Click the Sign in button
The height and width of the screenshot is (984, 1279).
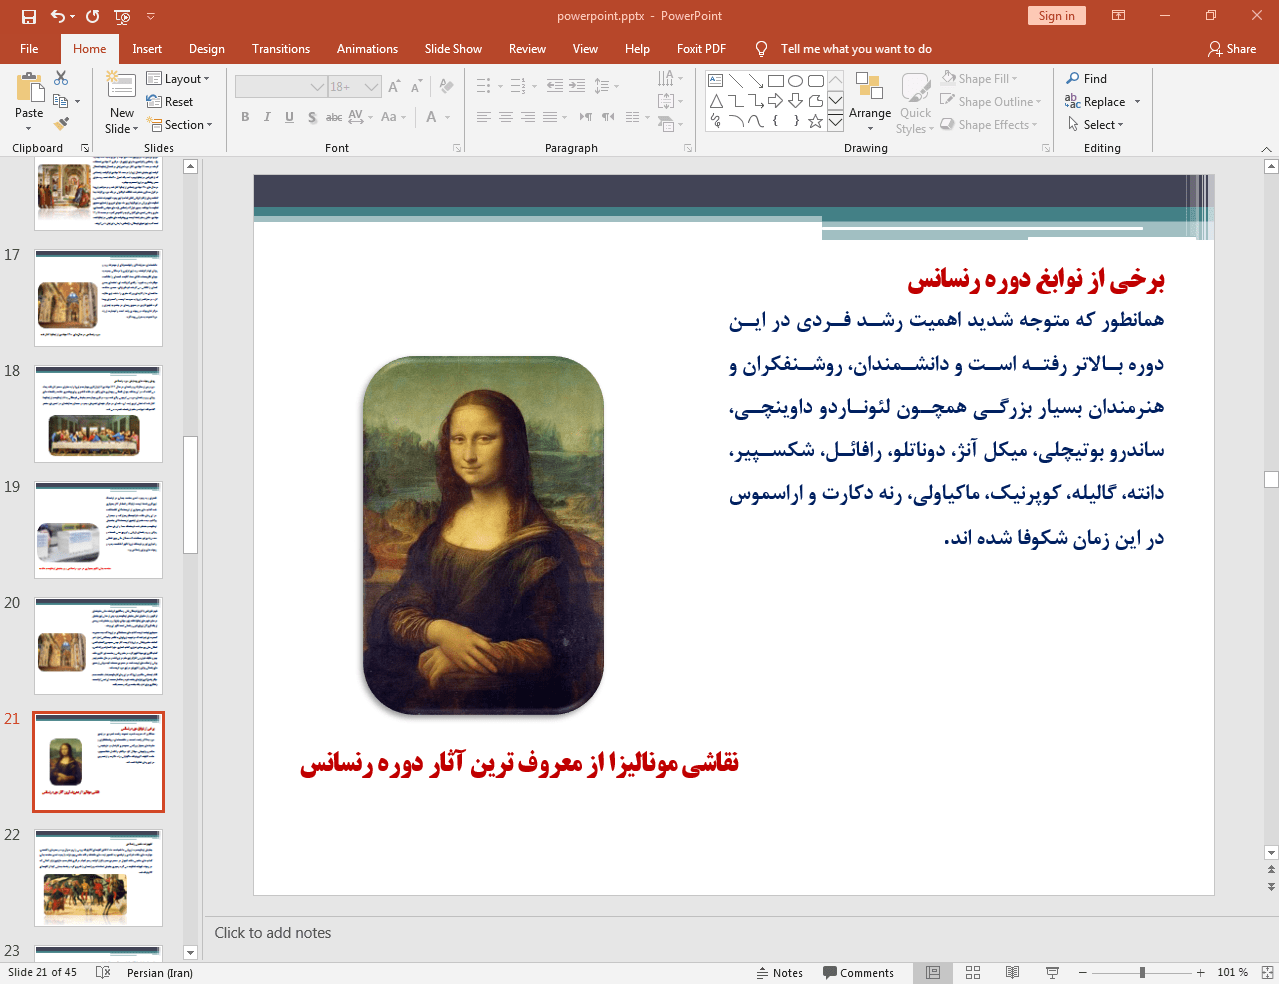[x=1056, y=16]
